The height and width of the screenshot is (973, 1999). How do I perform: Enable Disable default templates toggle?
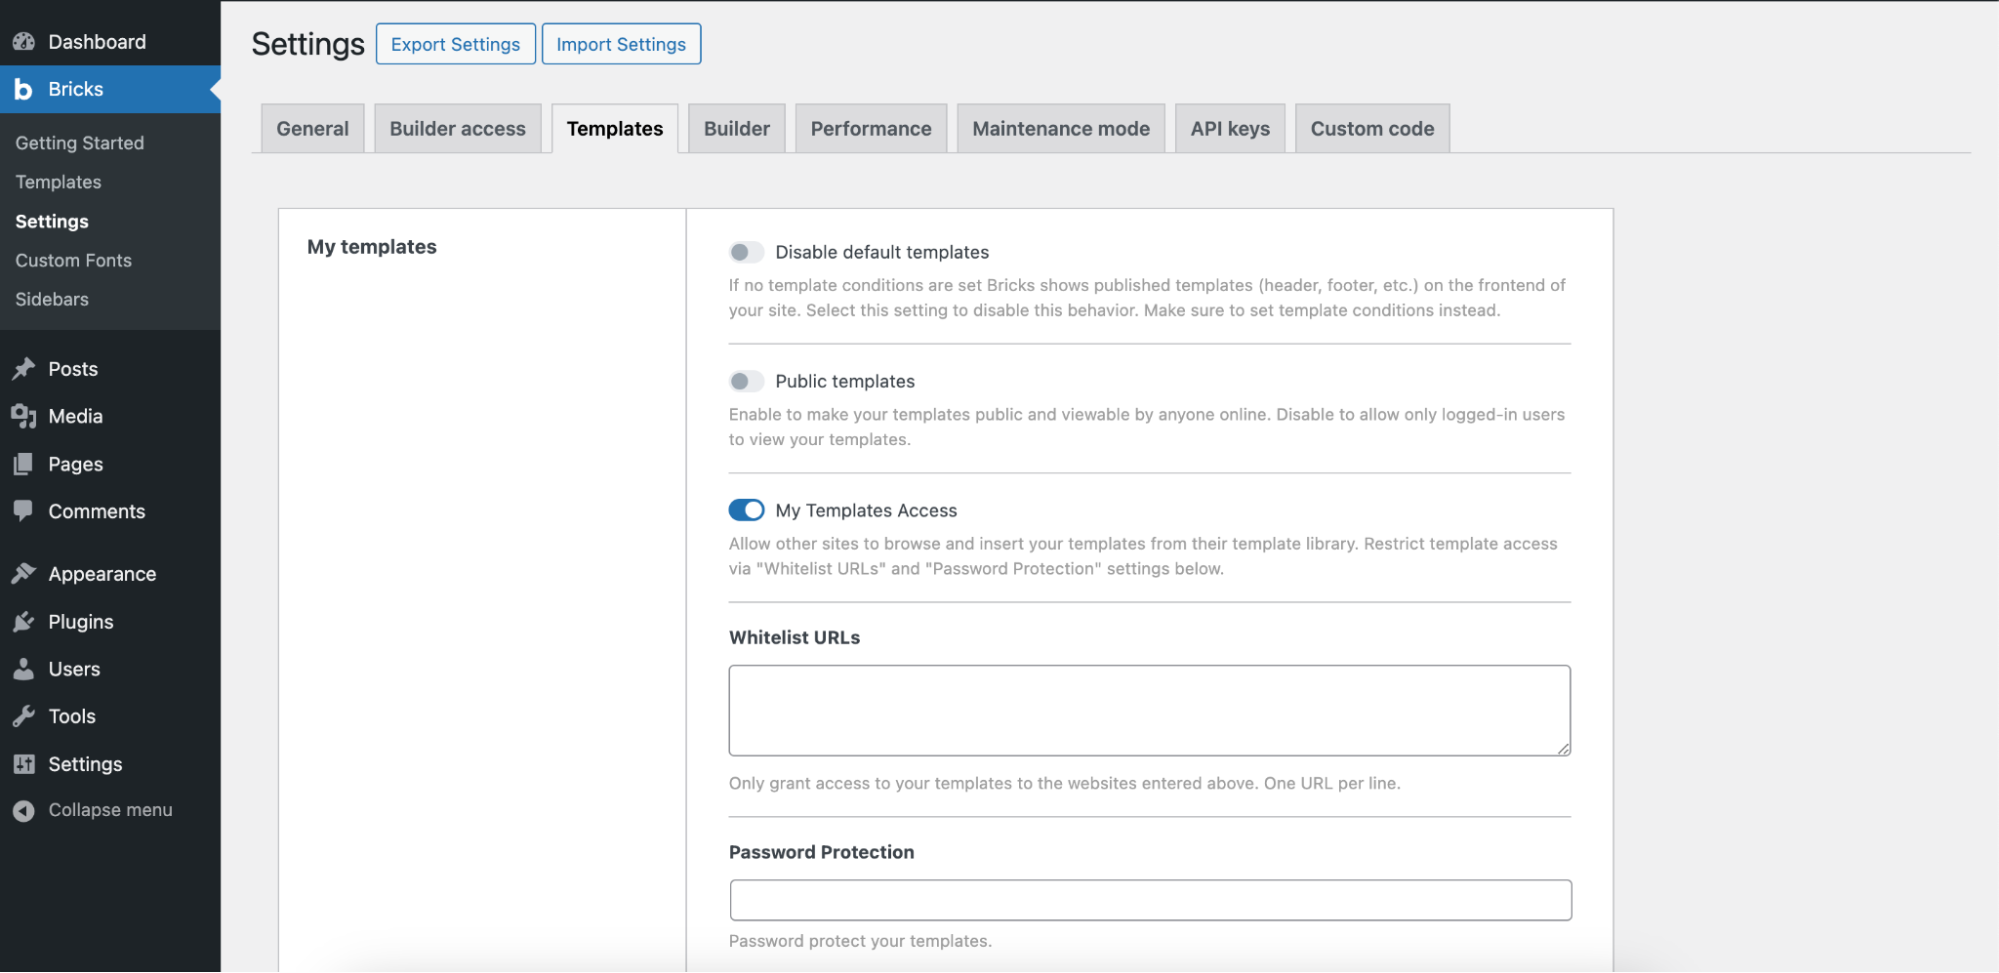[746, 252]
